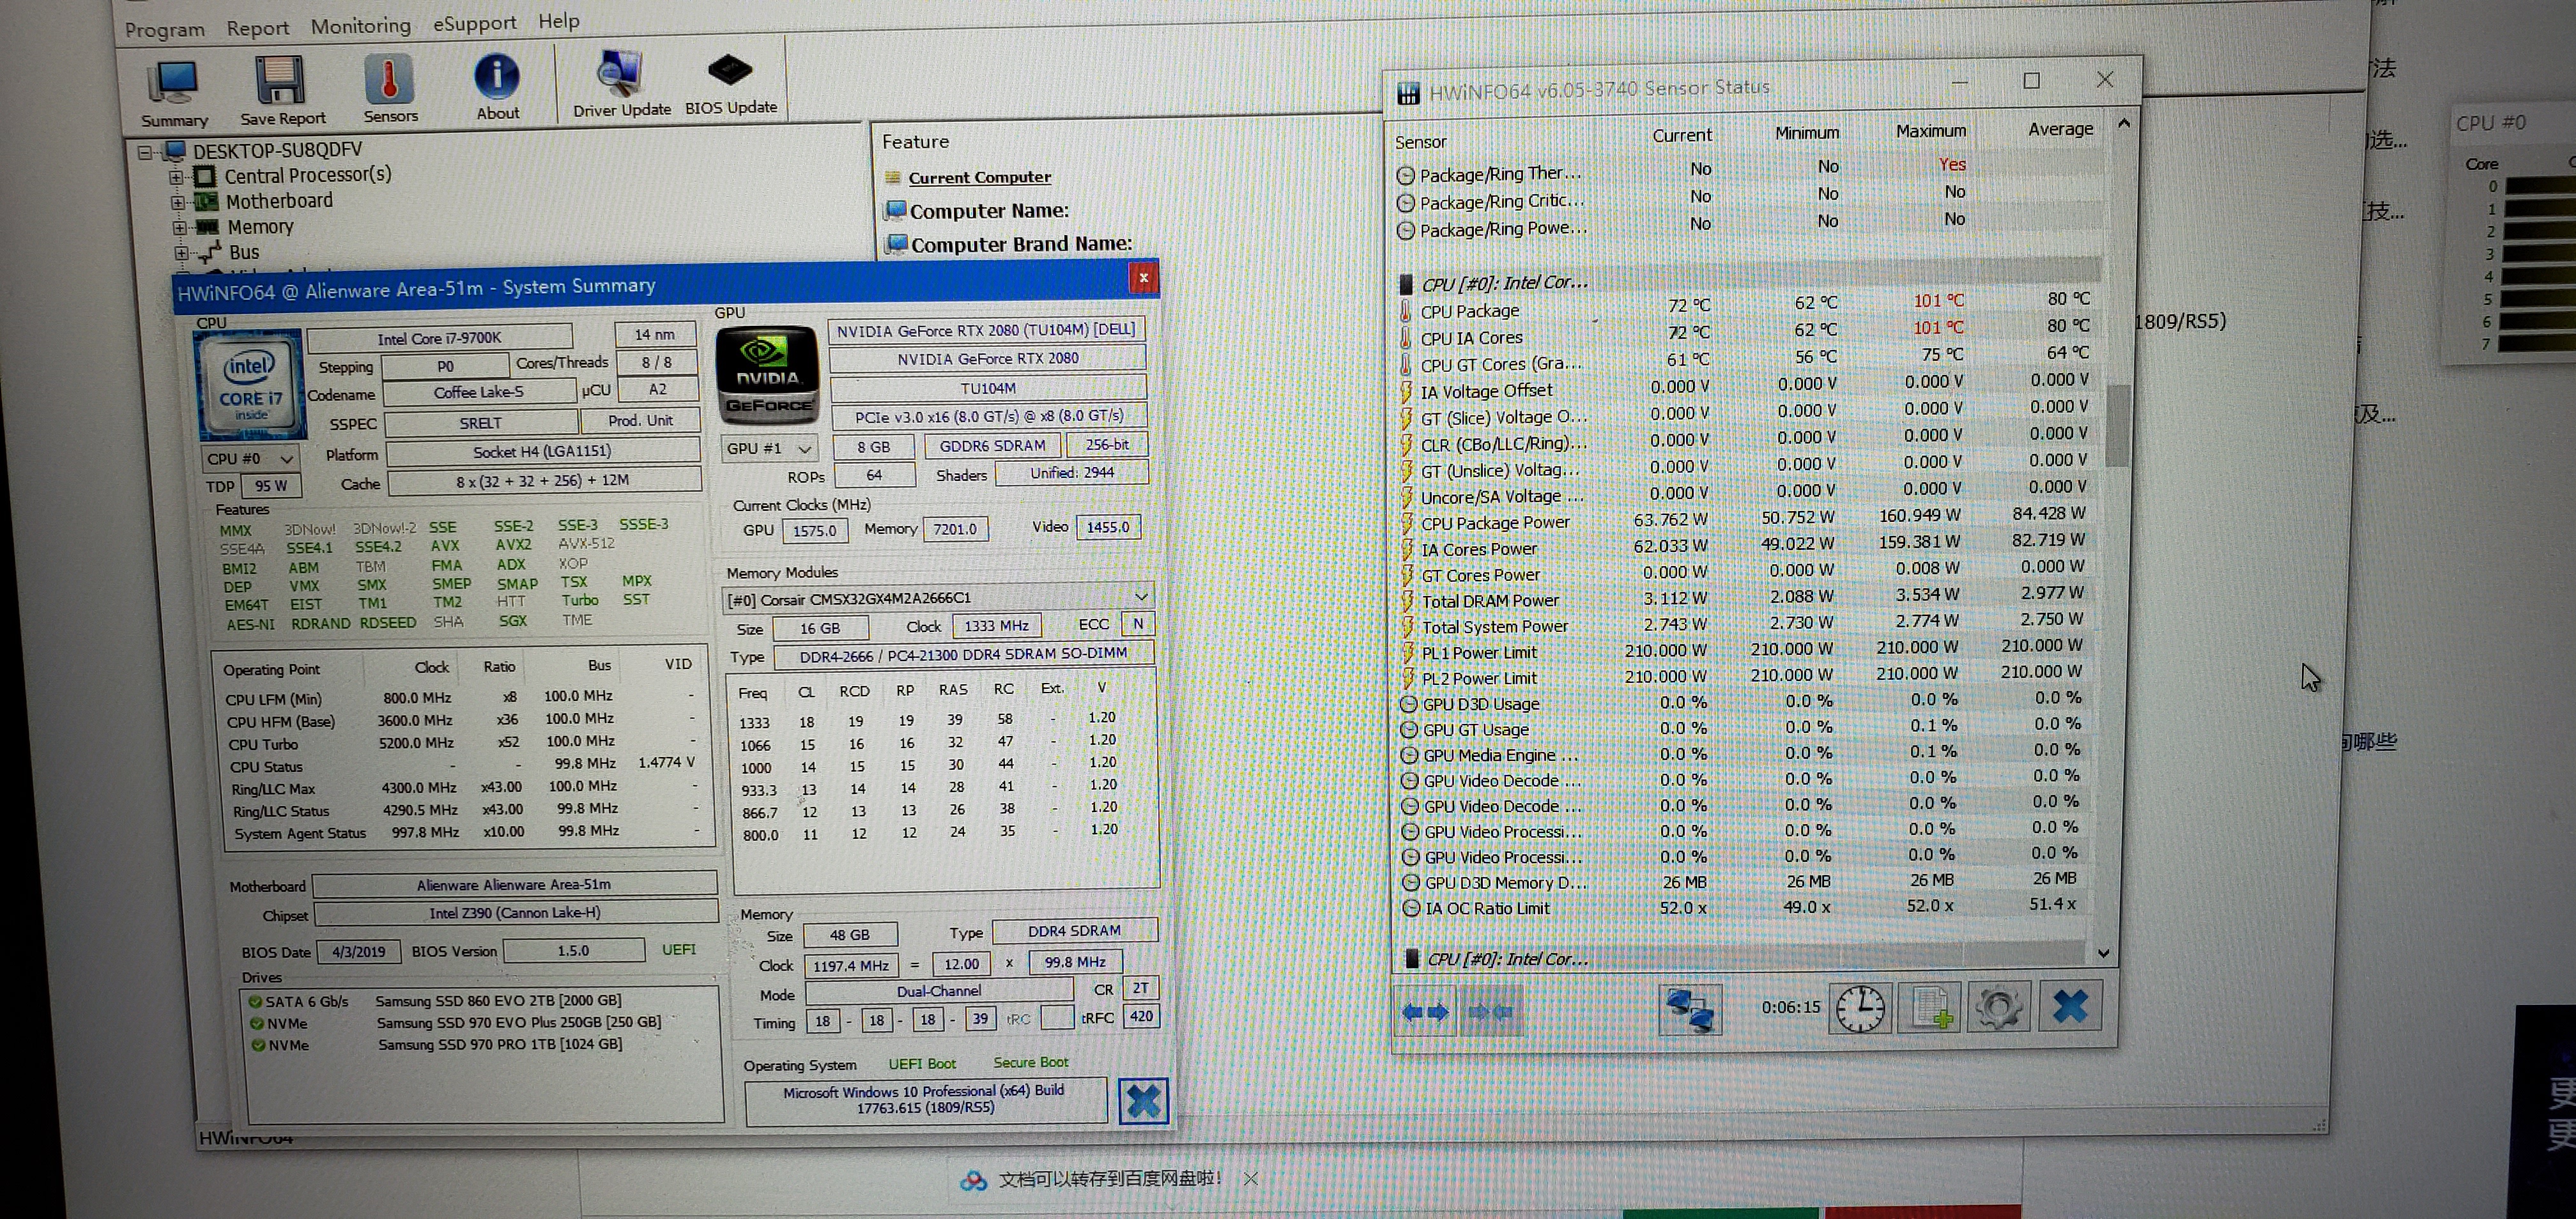This screenshot has height=1219, width=2576.
Task: Maximize the Sensor Status window
Action: (x=2031, y=80)
